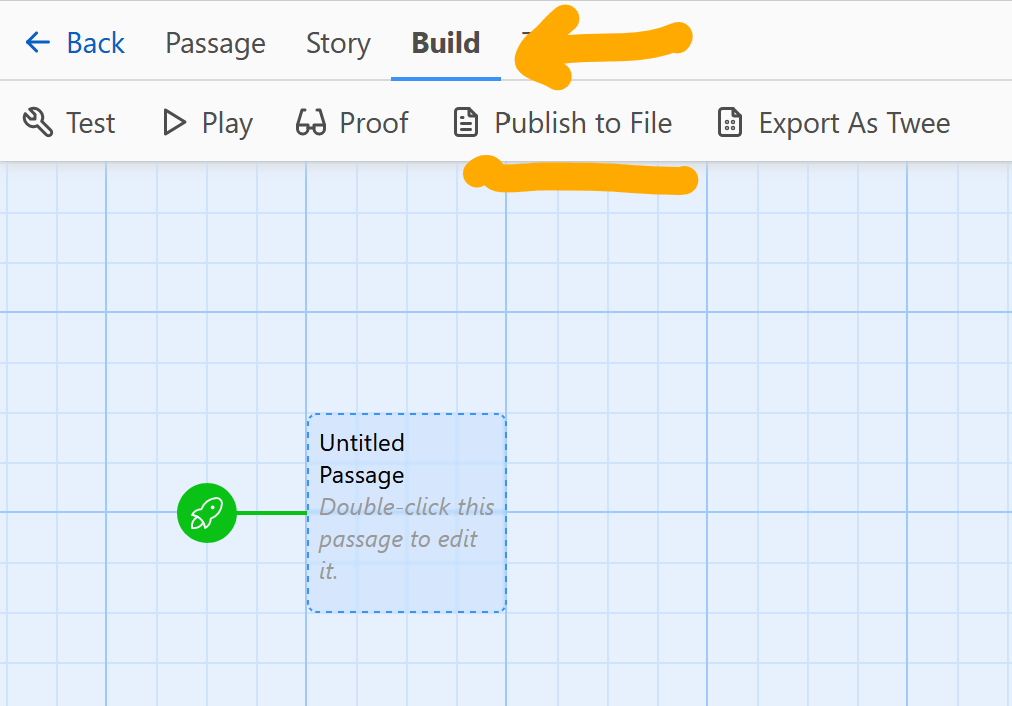Publish the story to a file
Screen dimensions: 1012x706
(x=562, y=122)
